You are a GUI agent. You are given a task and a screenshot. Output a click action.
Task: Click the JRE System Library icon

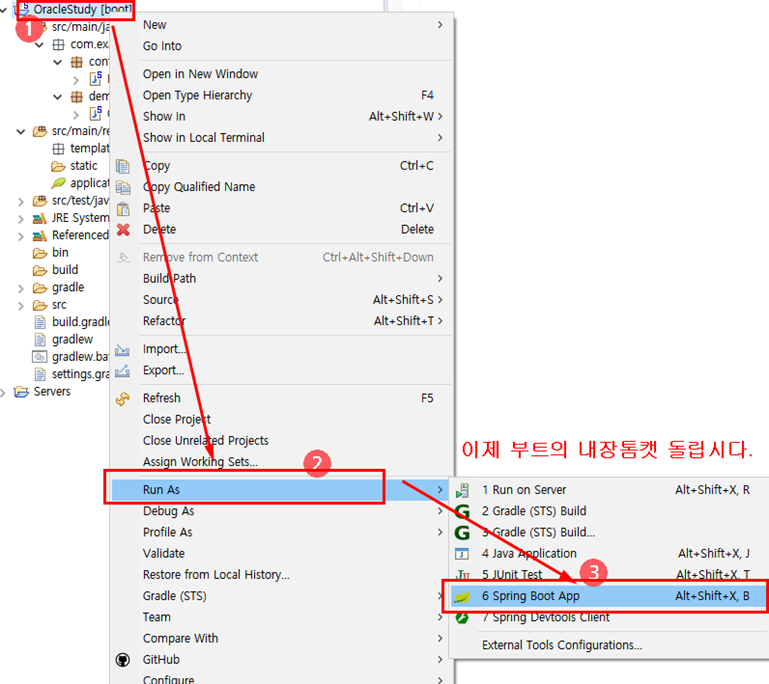tap(40, 218)
